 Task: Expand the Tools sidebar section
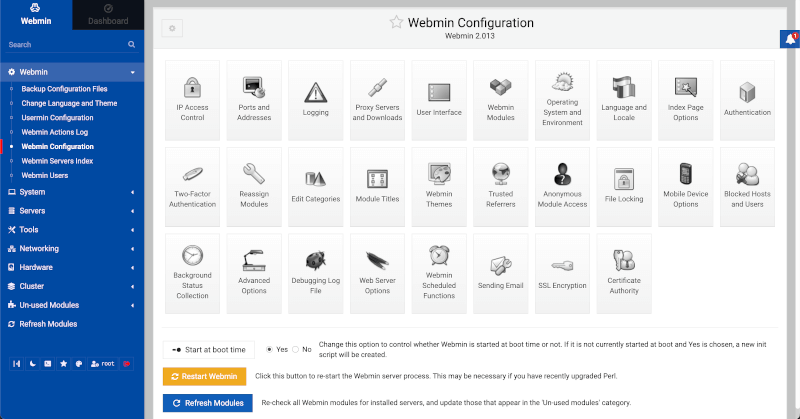coord(72,230)
